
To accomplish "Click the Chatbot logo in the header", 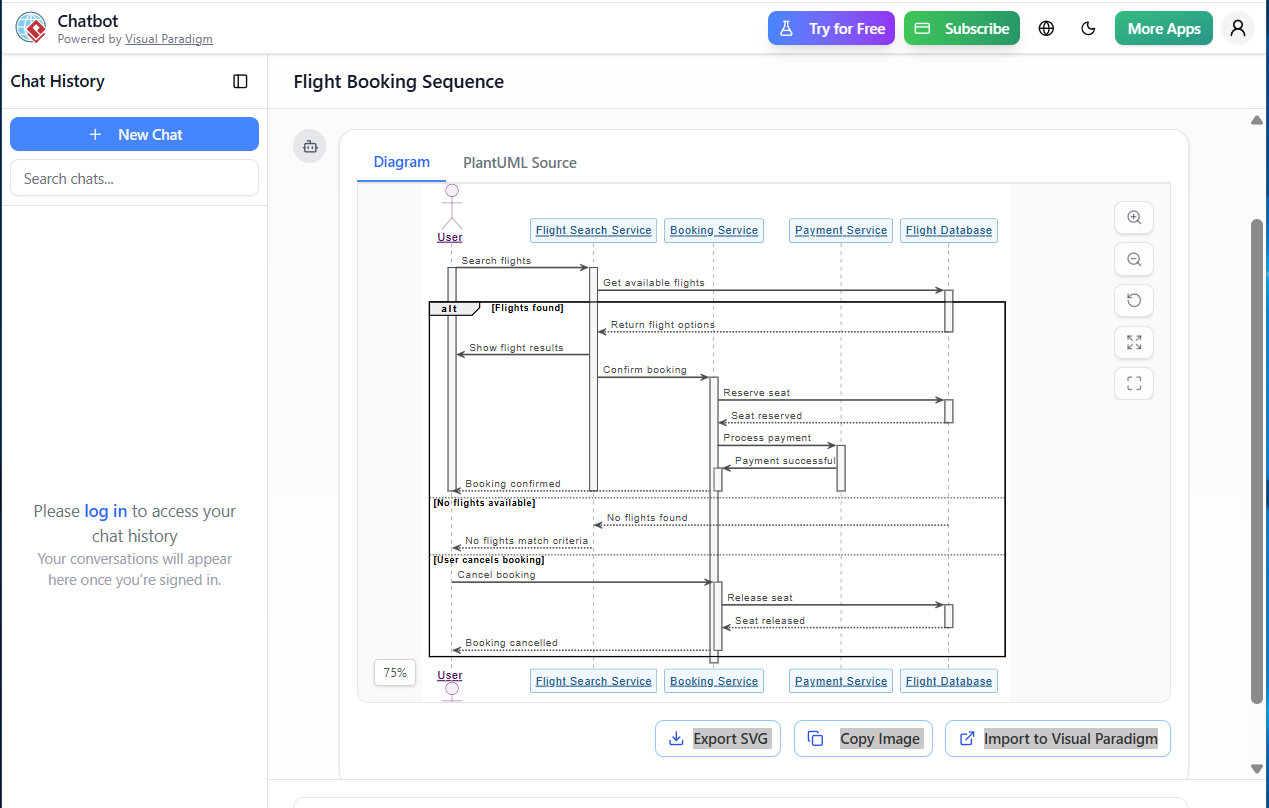I will (x=30, y=28).
